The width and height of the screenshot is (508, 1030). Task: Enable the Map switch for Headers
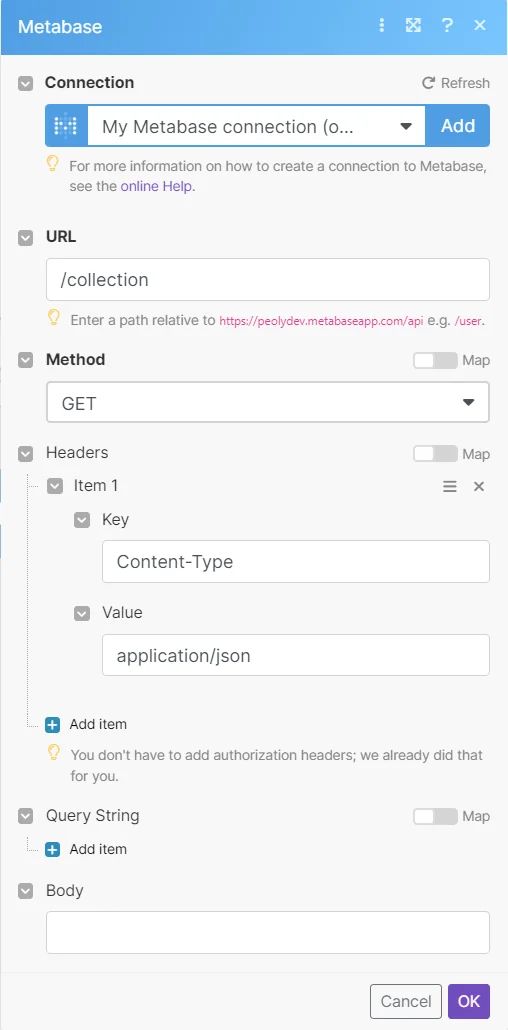[435, 454]
